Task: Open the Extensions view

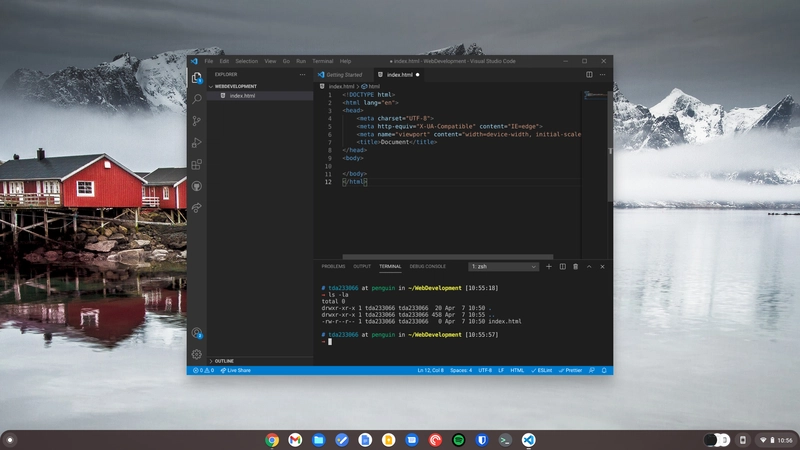Action: click(197, 164)
